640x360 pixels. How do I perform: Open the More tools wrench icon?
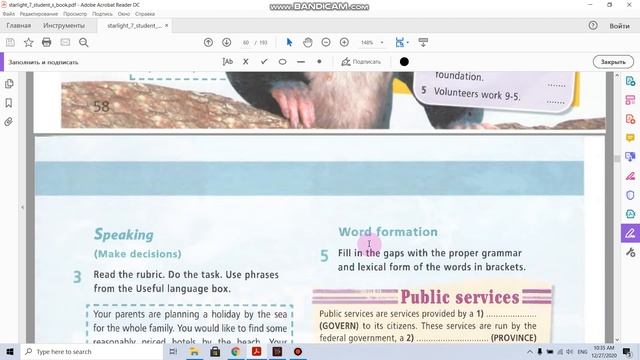tap(630, 252)
